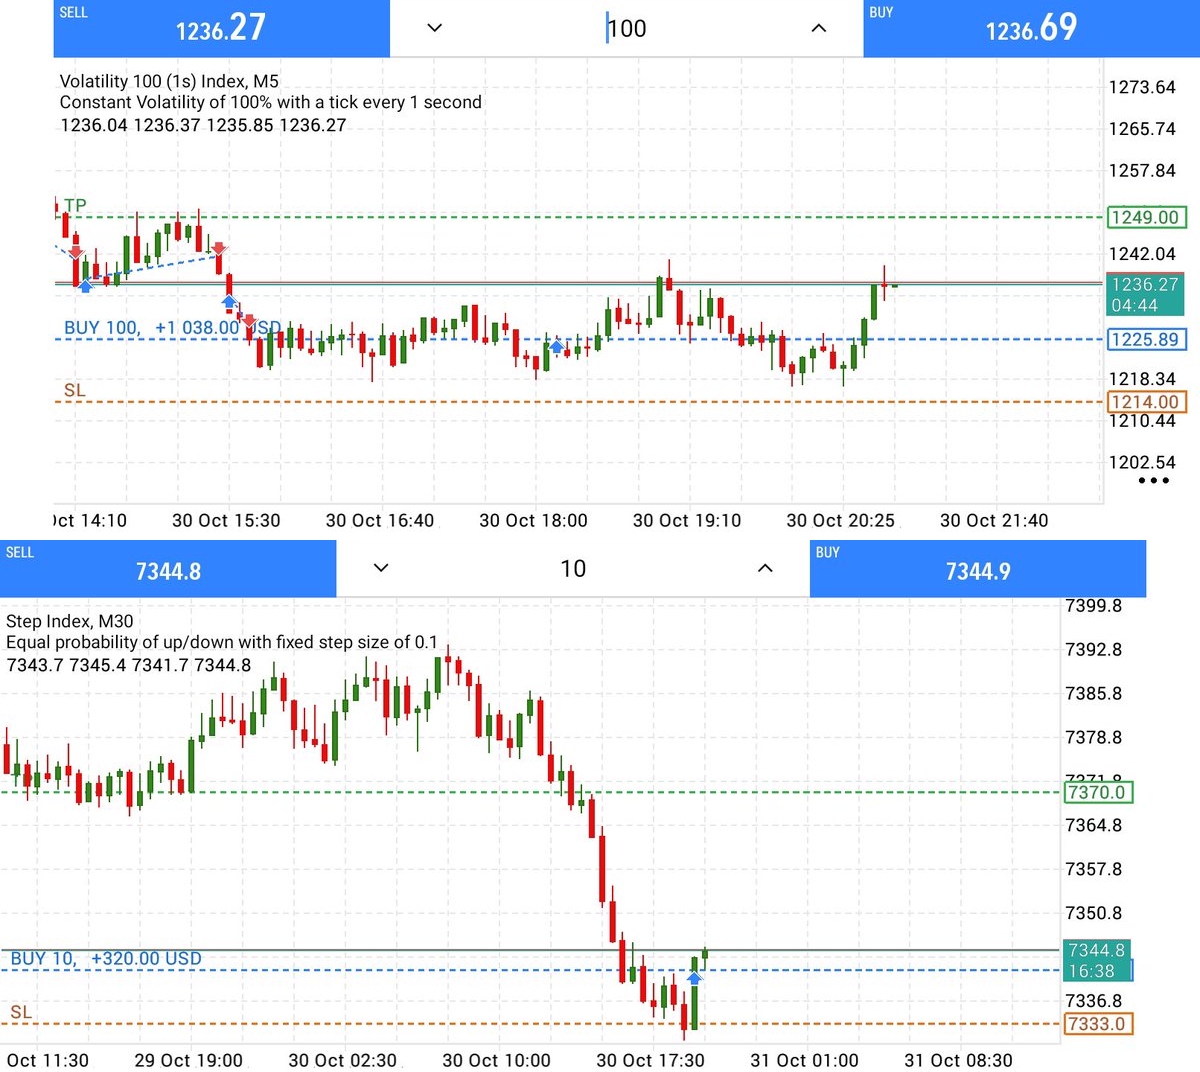
Task: Select the TP label on Volatility chart
Action: [x=75, y=206]
